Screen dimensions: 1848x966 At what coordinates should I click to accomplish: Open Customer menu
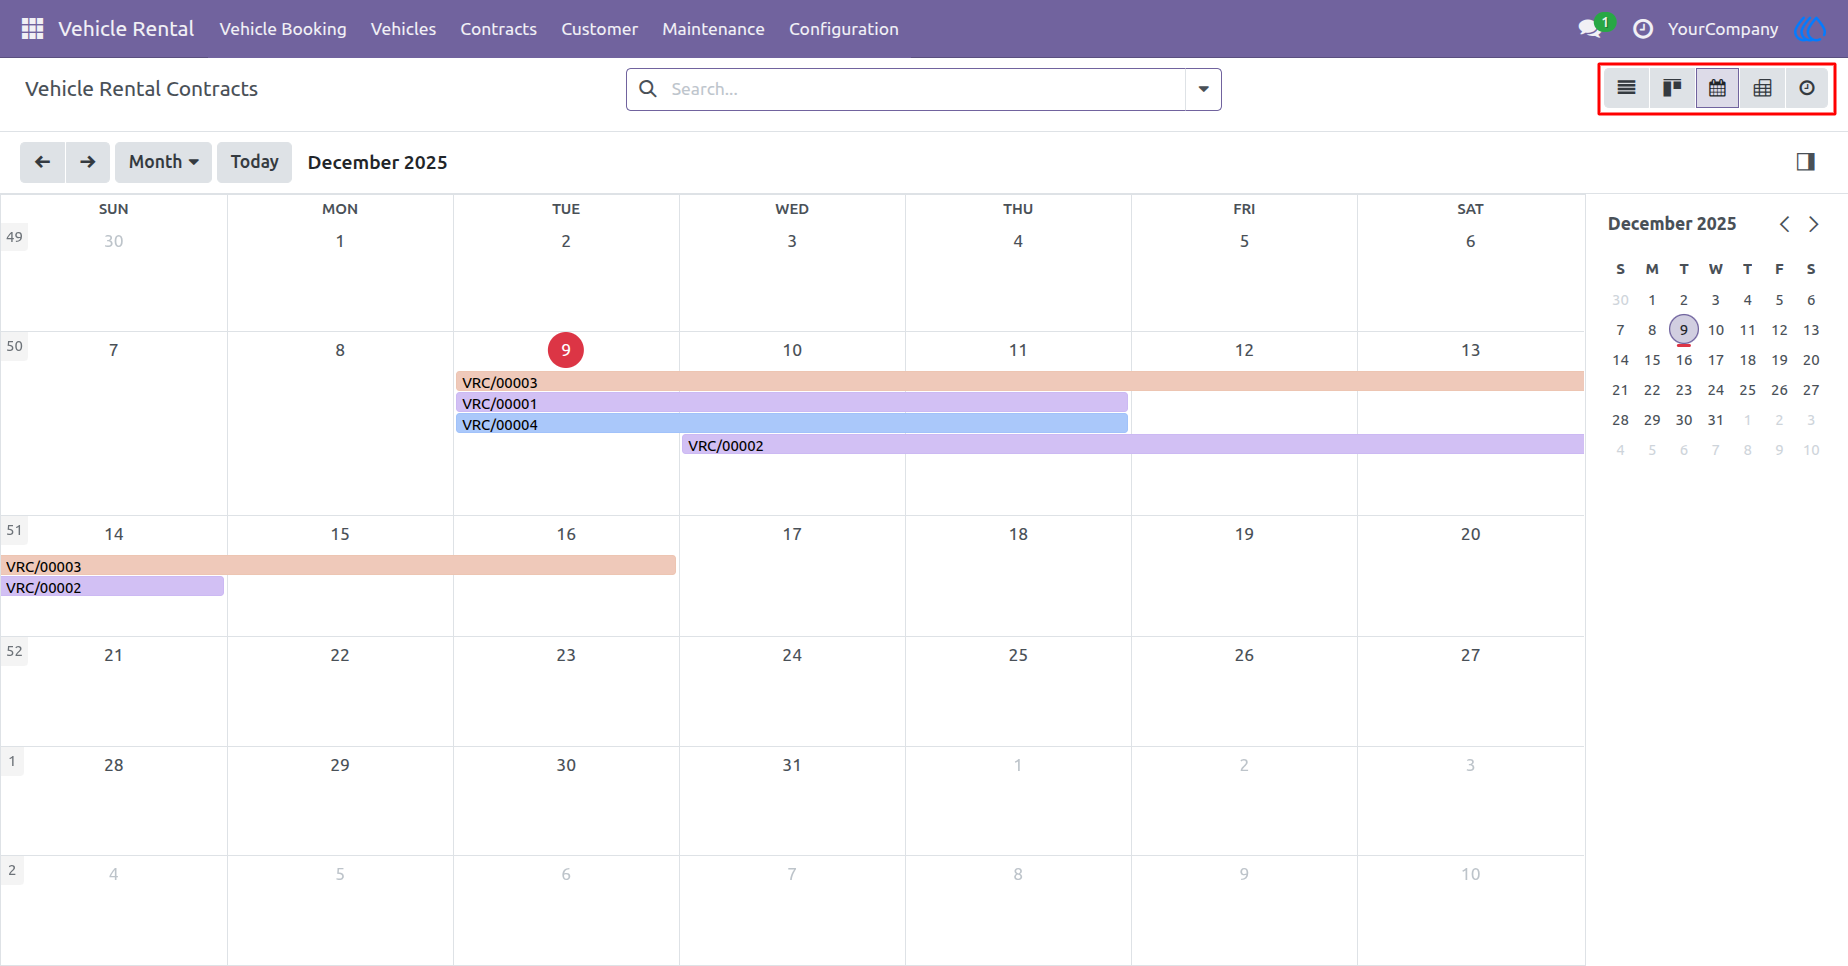(599, 29)
